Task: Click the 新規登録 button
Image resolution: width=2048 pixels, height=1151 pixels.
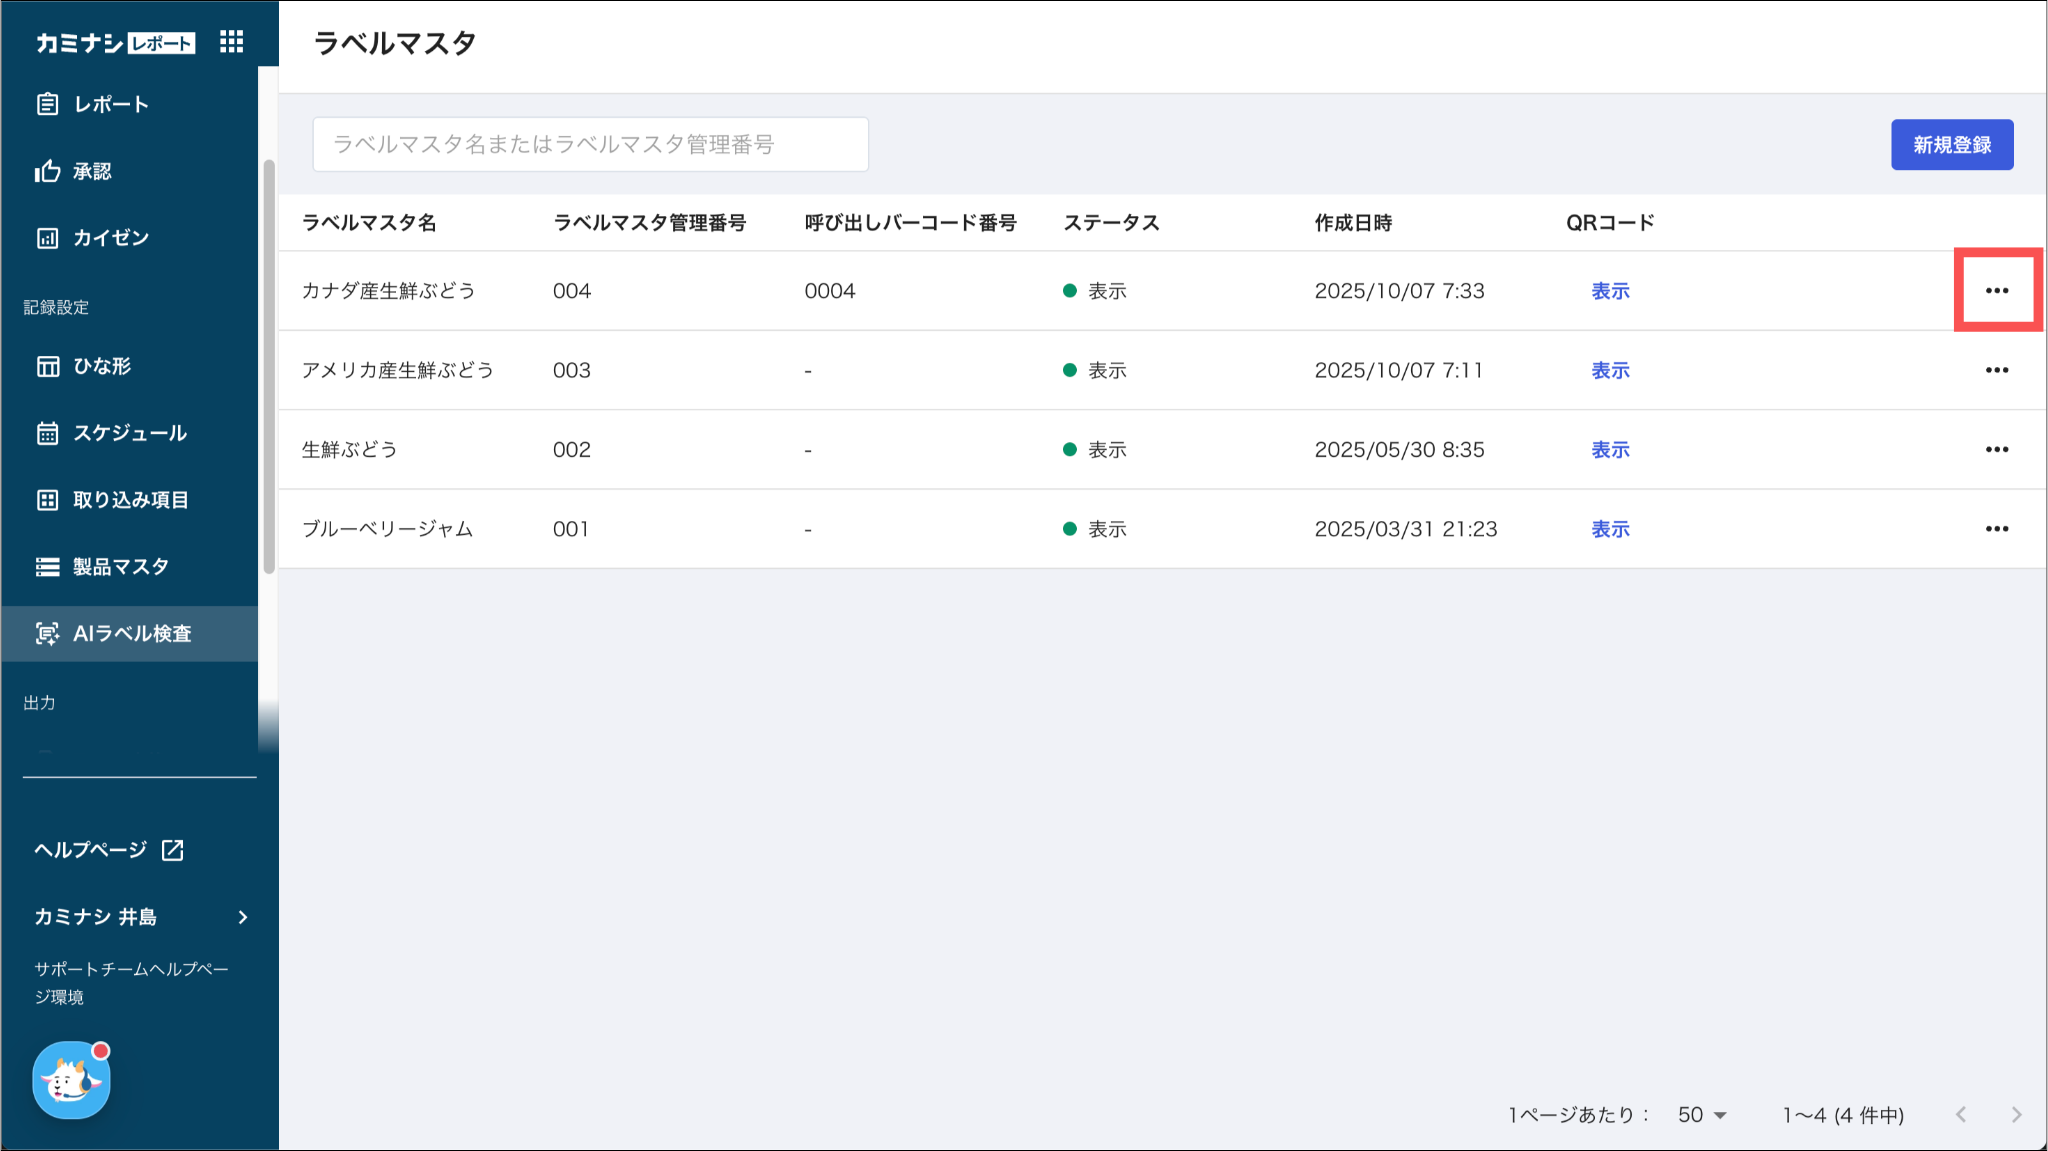Action: click(x=1951, y=145)
